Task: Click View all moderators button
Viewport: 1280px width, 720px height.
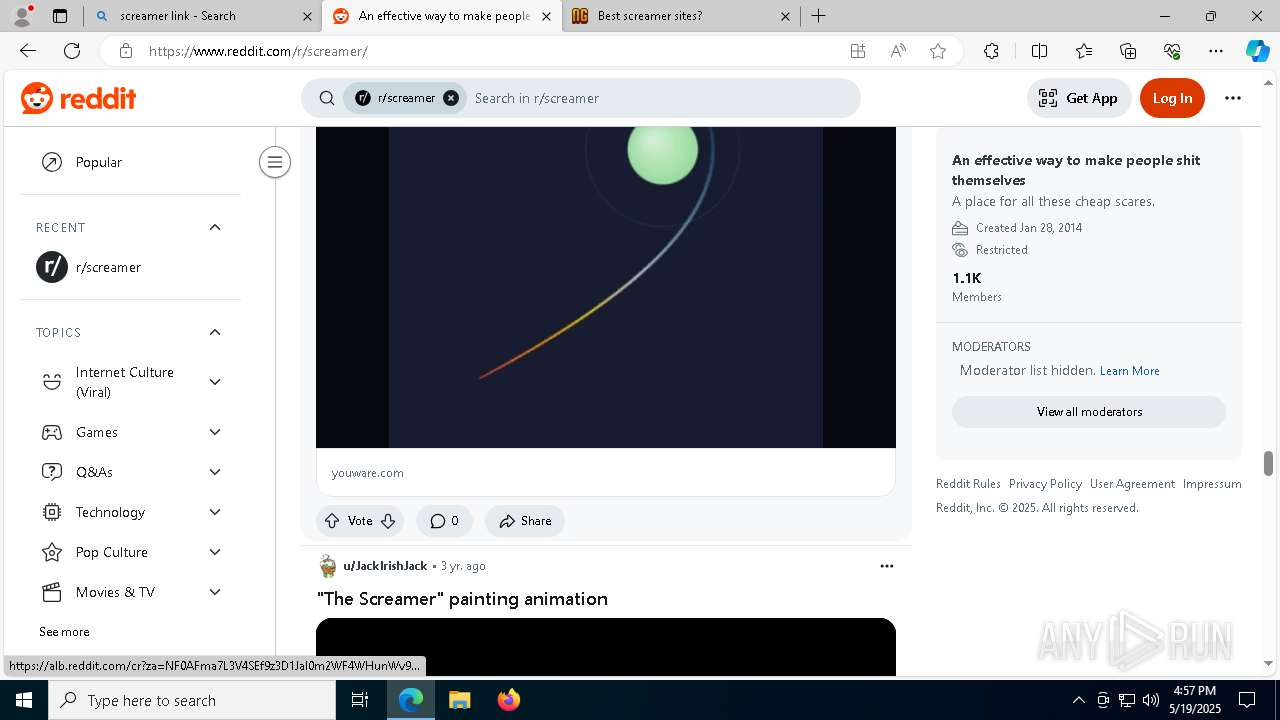Action: pyautogui.click(x=1089, y=412)
